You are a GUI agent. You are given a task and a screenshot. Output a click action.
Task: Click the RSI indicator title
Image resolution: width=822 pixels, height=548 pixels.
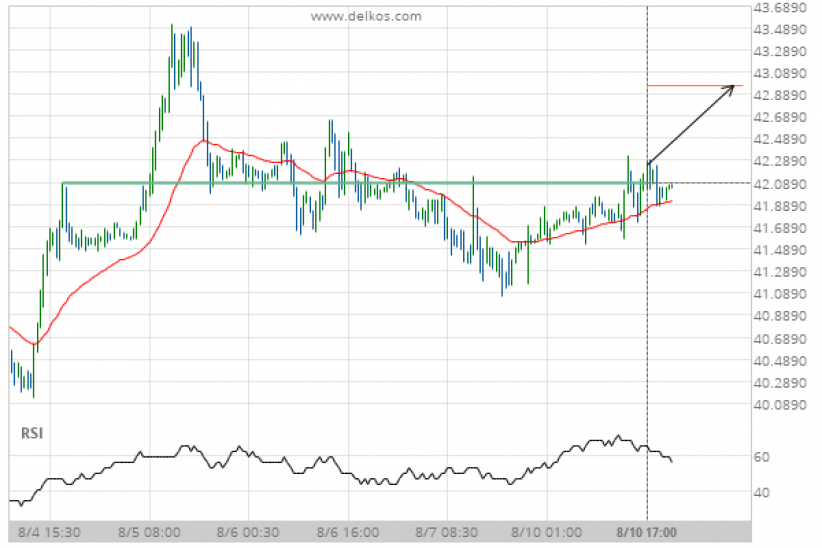pos(32,434)
